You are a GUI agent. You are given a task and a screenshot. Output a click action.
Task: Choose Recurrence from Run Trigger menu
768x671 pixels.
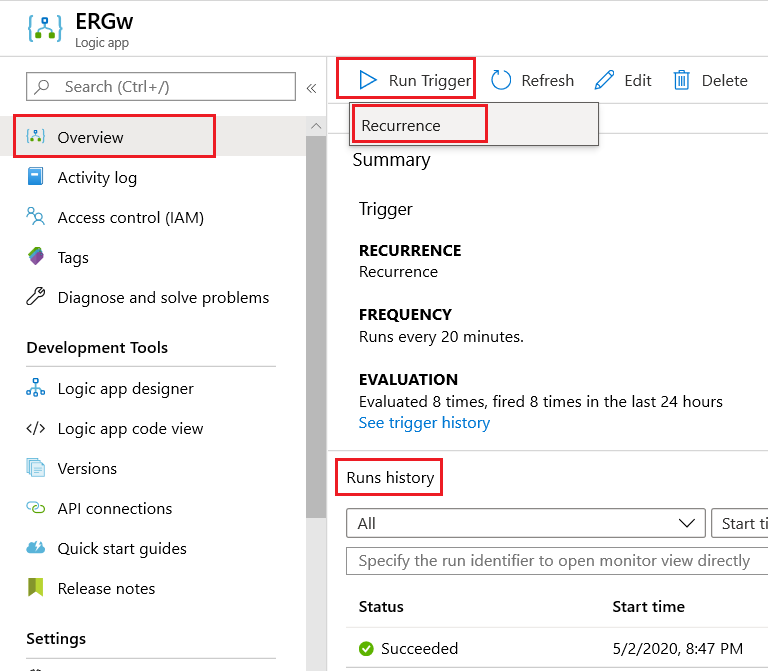(x=401, y=125)
